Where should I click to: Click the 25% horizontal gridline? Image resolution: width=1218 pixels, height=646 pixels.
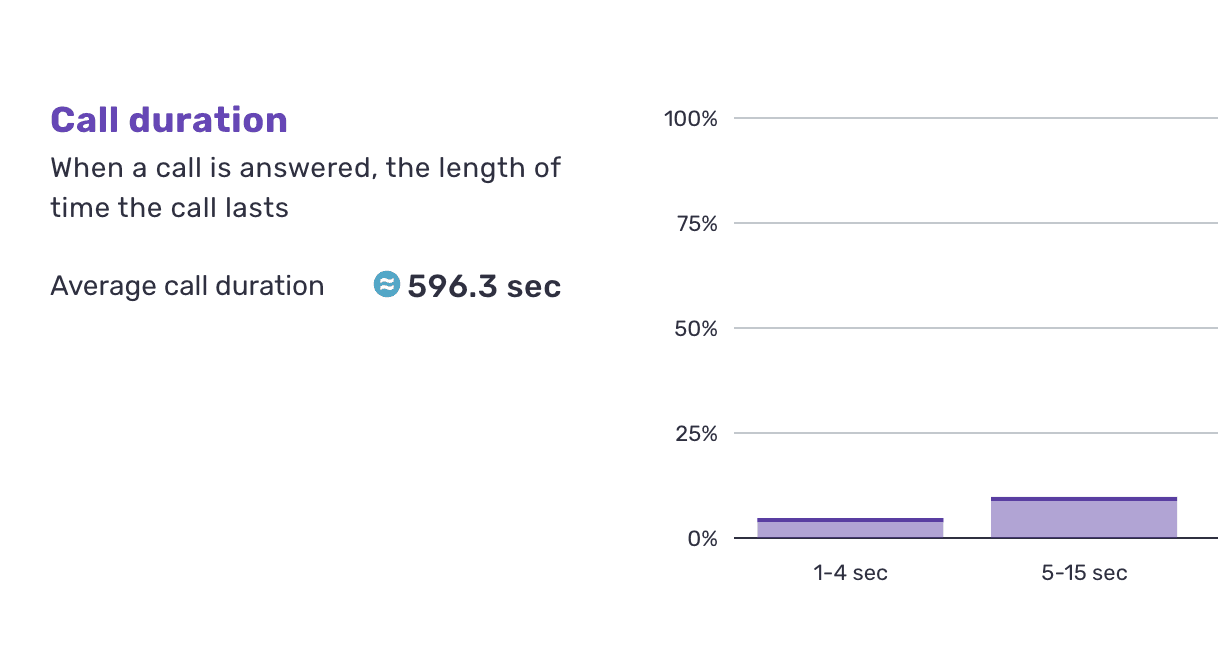(976, 433)
